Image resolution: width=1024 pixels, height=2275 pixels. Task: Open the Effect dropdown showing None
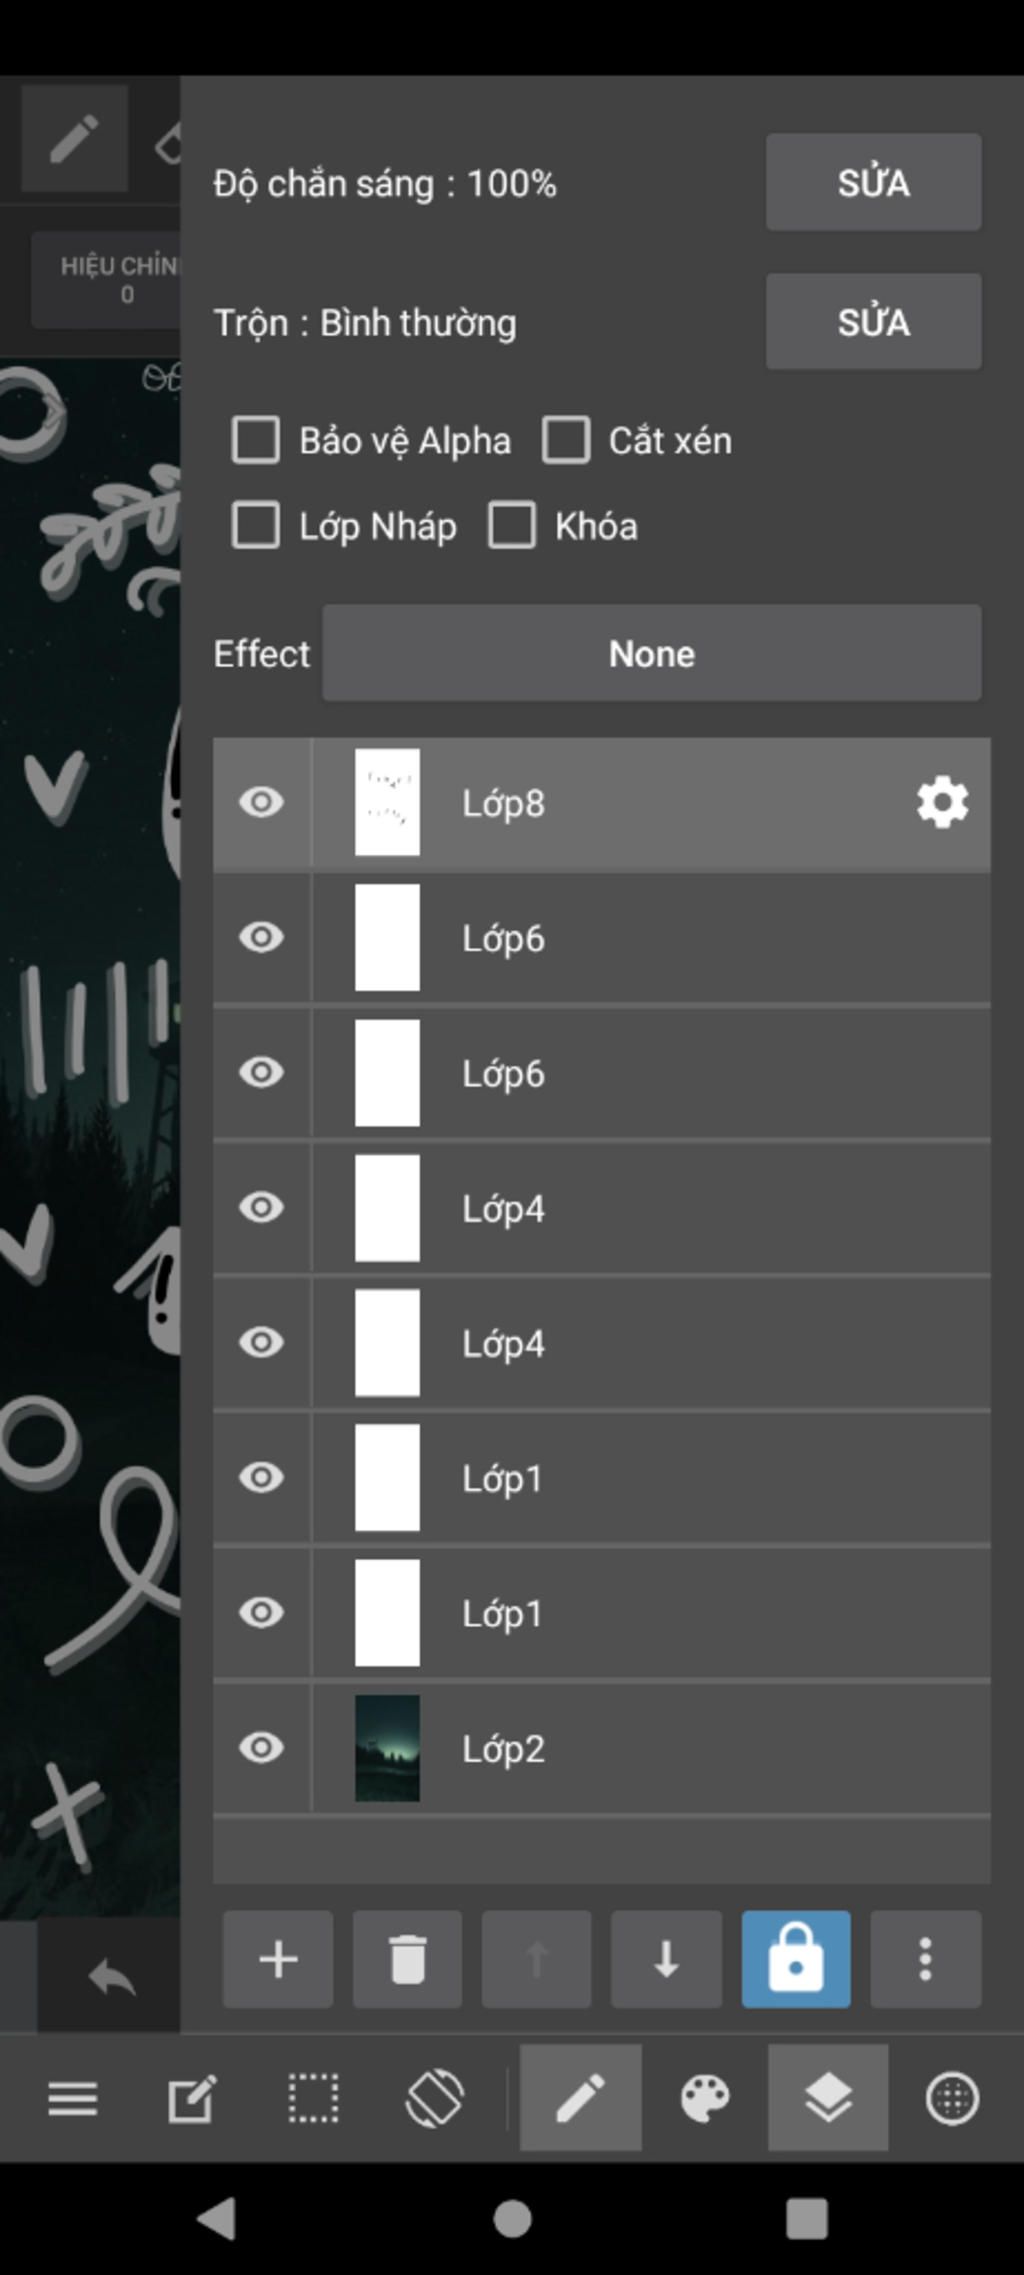click(x=651, y=653)
